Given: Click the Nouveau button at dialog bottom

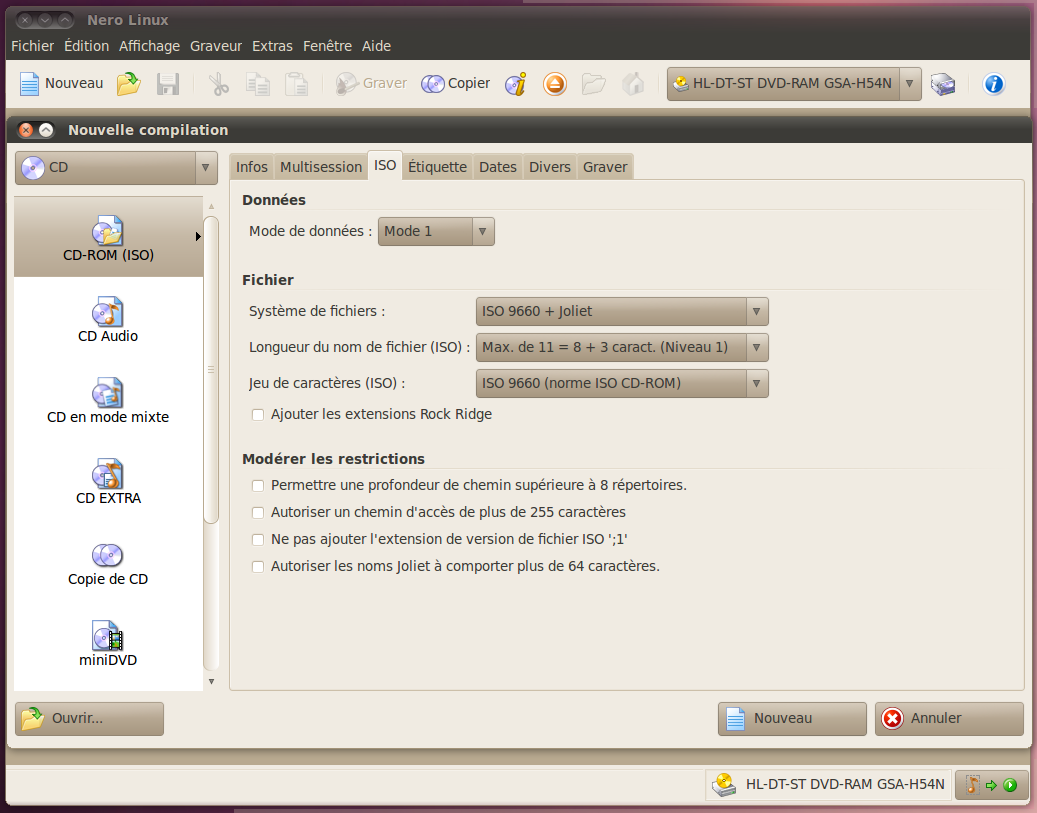Looking at the screenshot, I should tap(792, 719).
